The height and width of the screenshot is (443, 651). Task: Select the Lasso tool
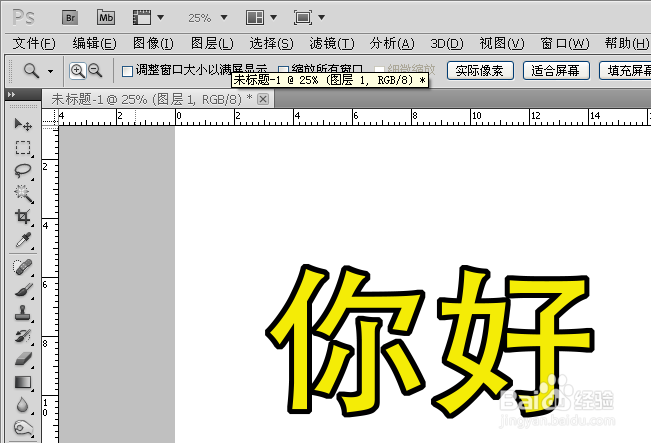pyautogui.click(x=23, y=170)
